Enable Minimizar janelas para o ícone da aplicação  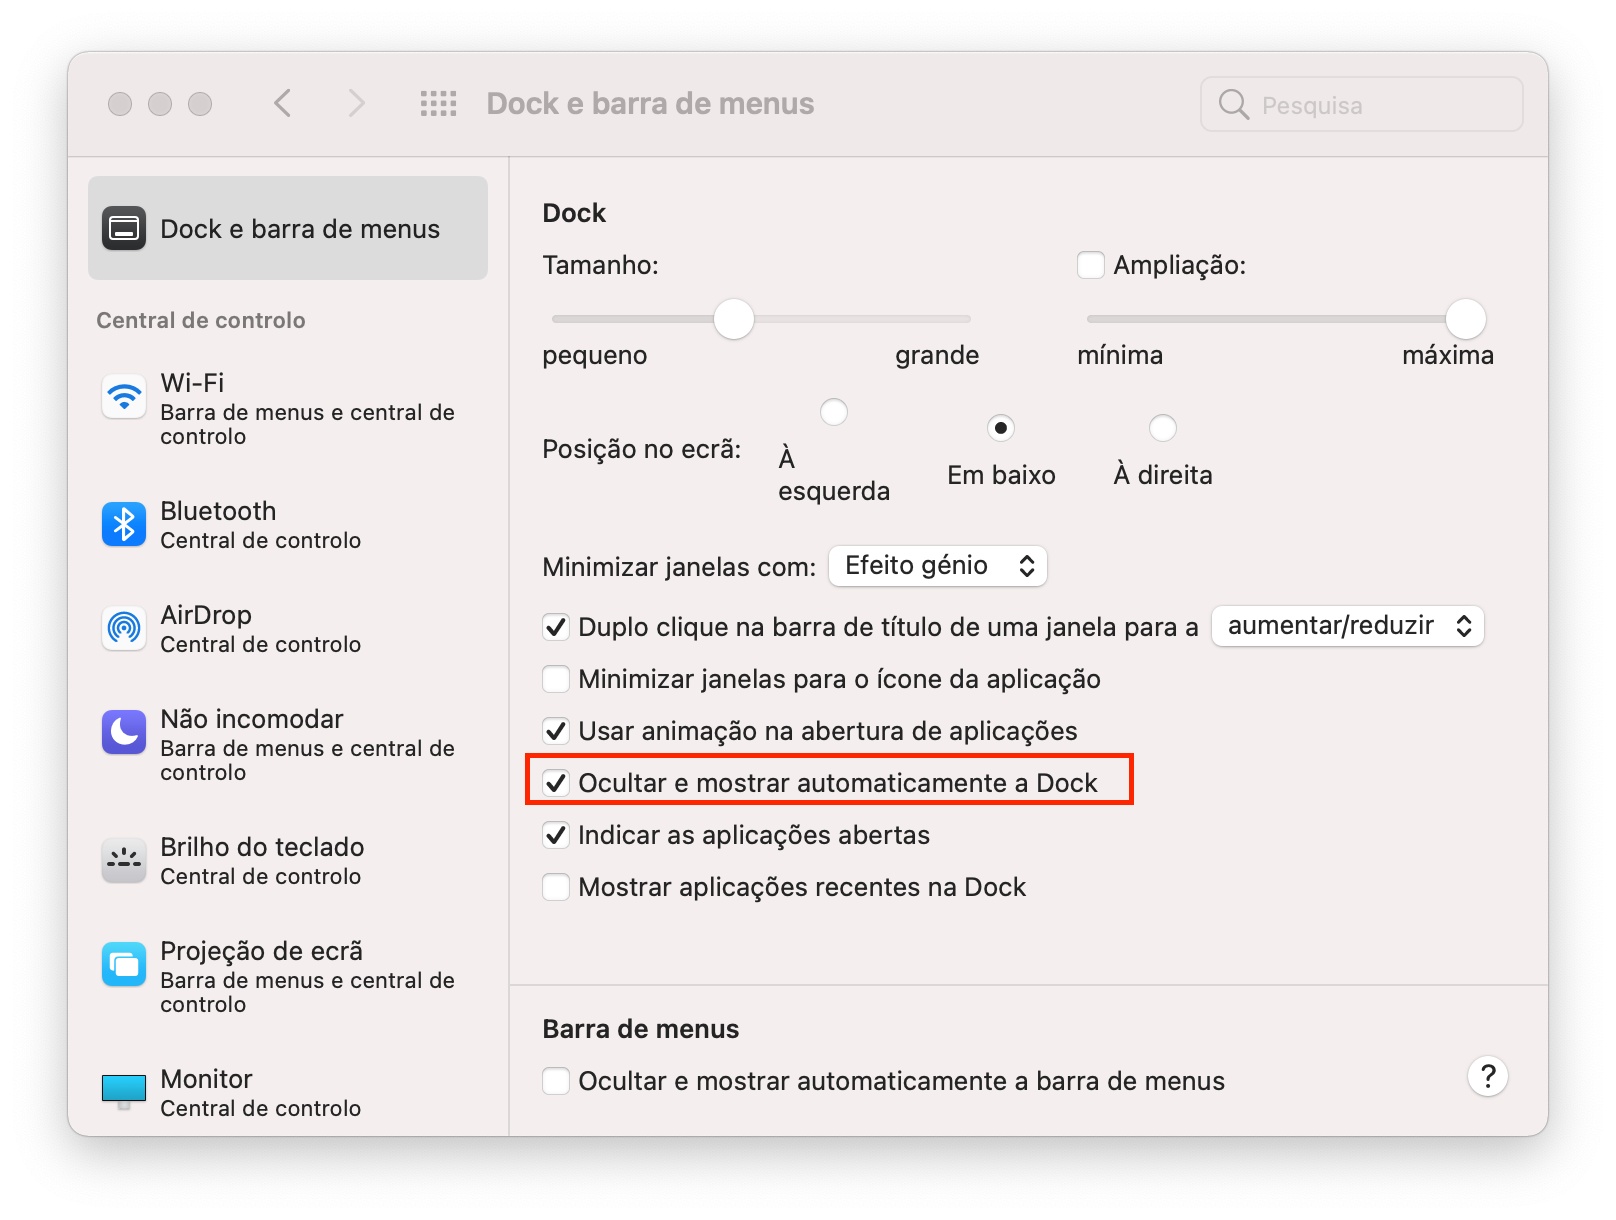pyautogui.click(x=556, y=679)
